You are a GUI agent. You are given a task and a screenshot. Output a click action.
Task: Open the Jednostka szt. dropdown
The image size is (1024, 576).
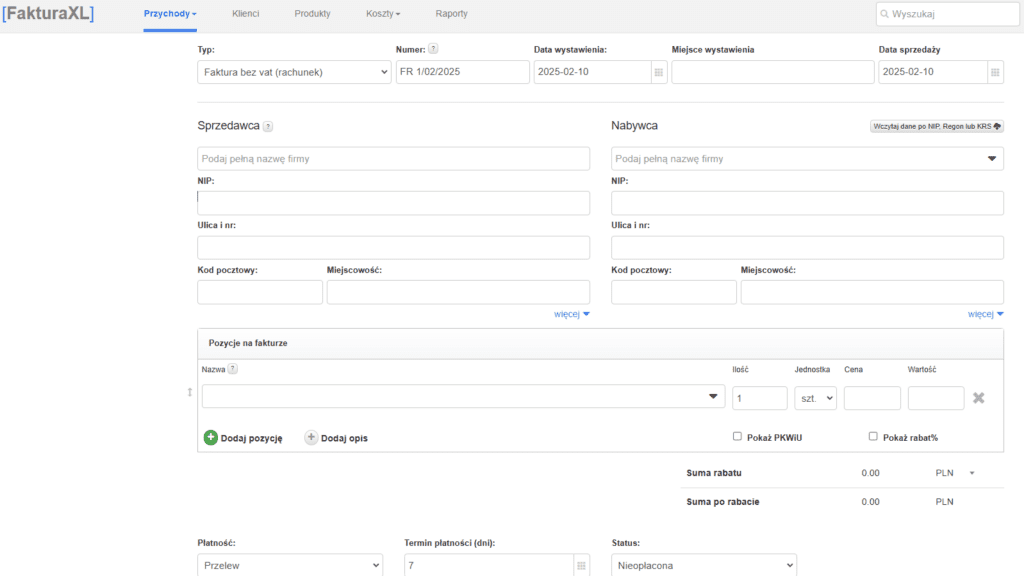pos(815,398)
